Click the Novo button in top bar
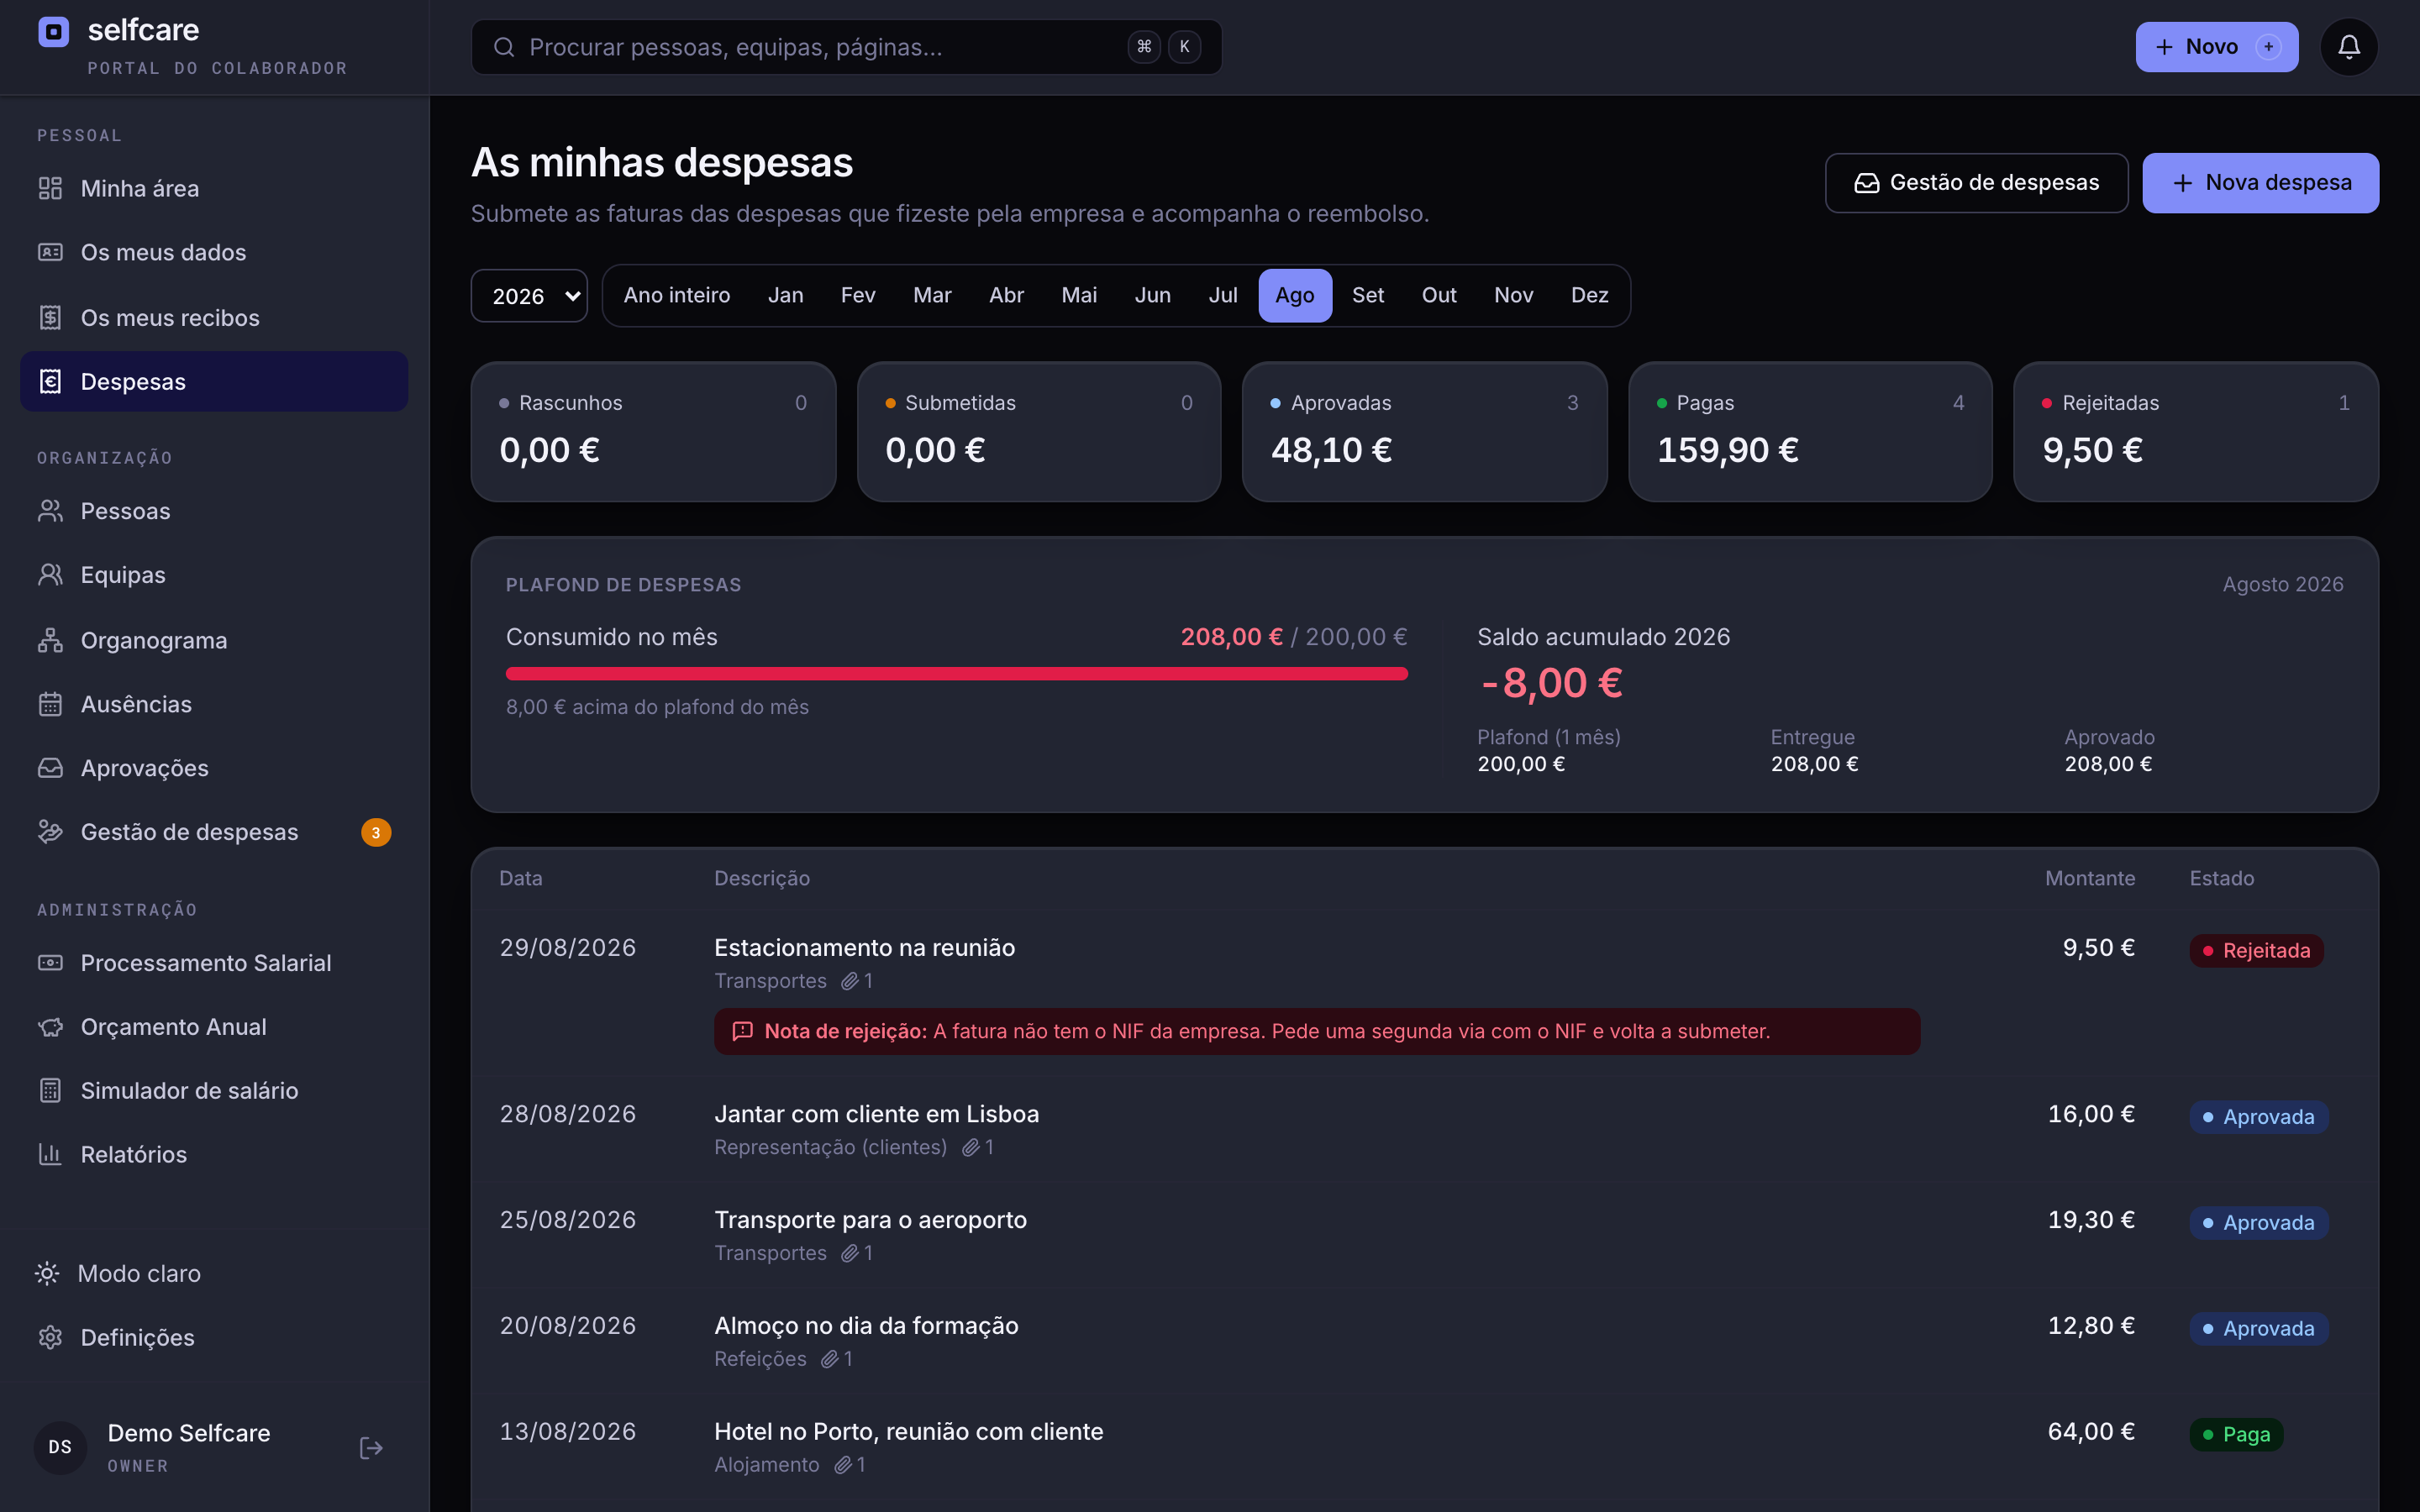 pos(2216,47)
